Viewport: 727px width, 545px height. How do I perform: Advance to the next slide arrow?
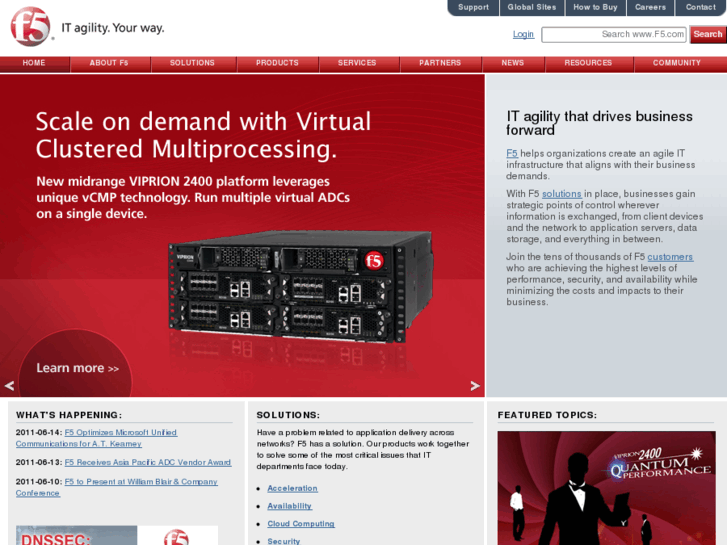[x=475, y=385]
